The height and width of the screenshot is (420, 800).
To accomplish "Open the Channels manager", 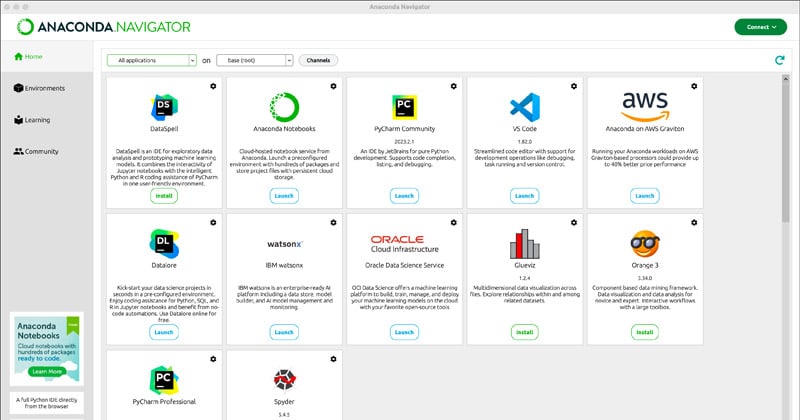I will point(318,60).
